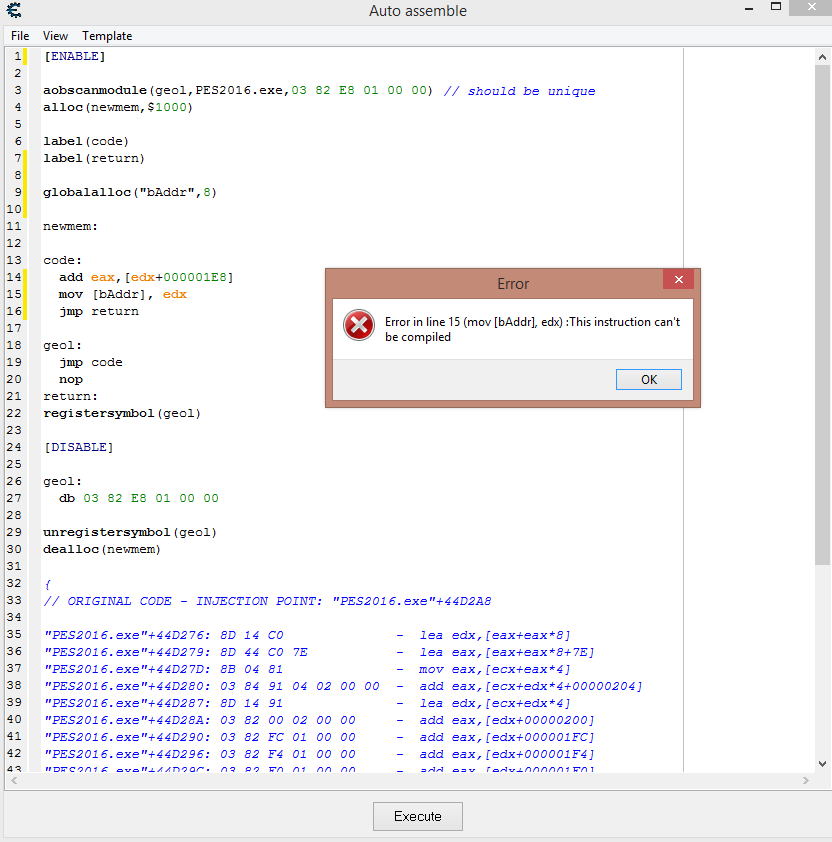Click the Cheat Engine icon in title bar
Viewport: 832px width, 842px height.
pyautogui.click(x=14, y=11)
